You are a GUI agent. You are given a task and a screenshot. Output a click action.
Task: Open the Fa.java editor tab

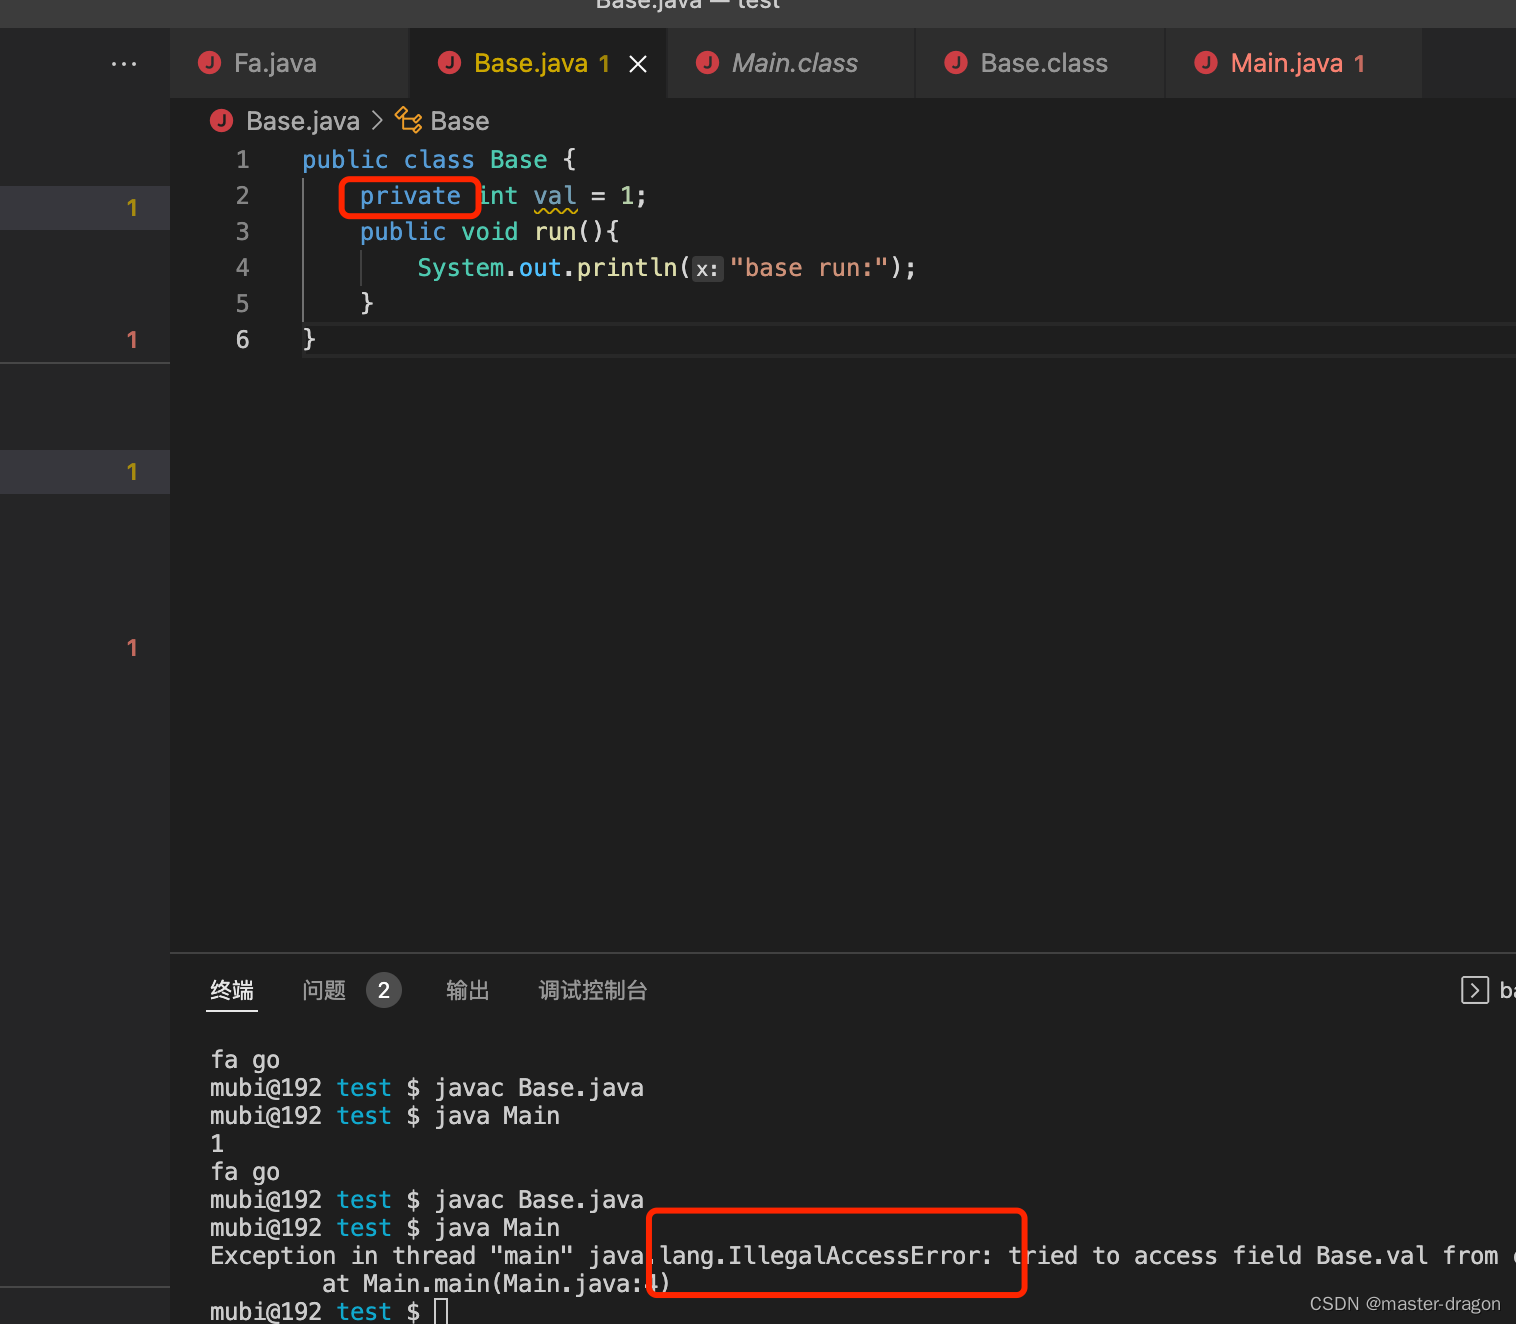(289, 63)
